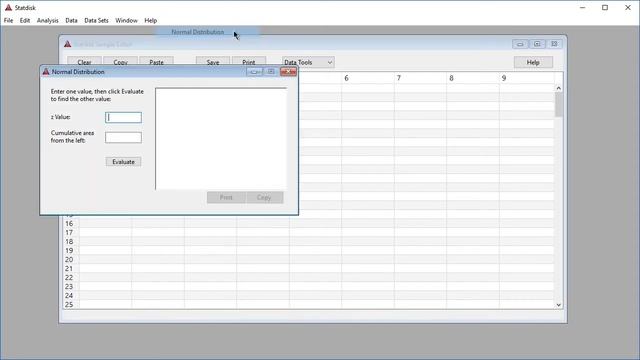Open the File menu

pyautogui.click(x=8, y=20)
